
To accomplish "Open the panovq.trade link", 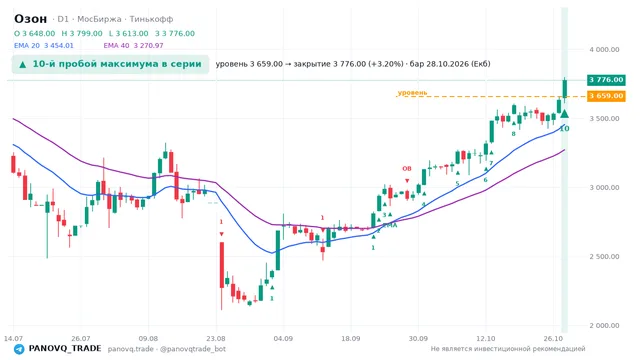I will coord(131,349).
